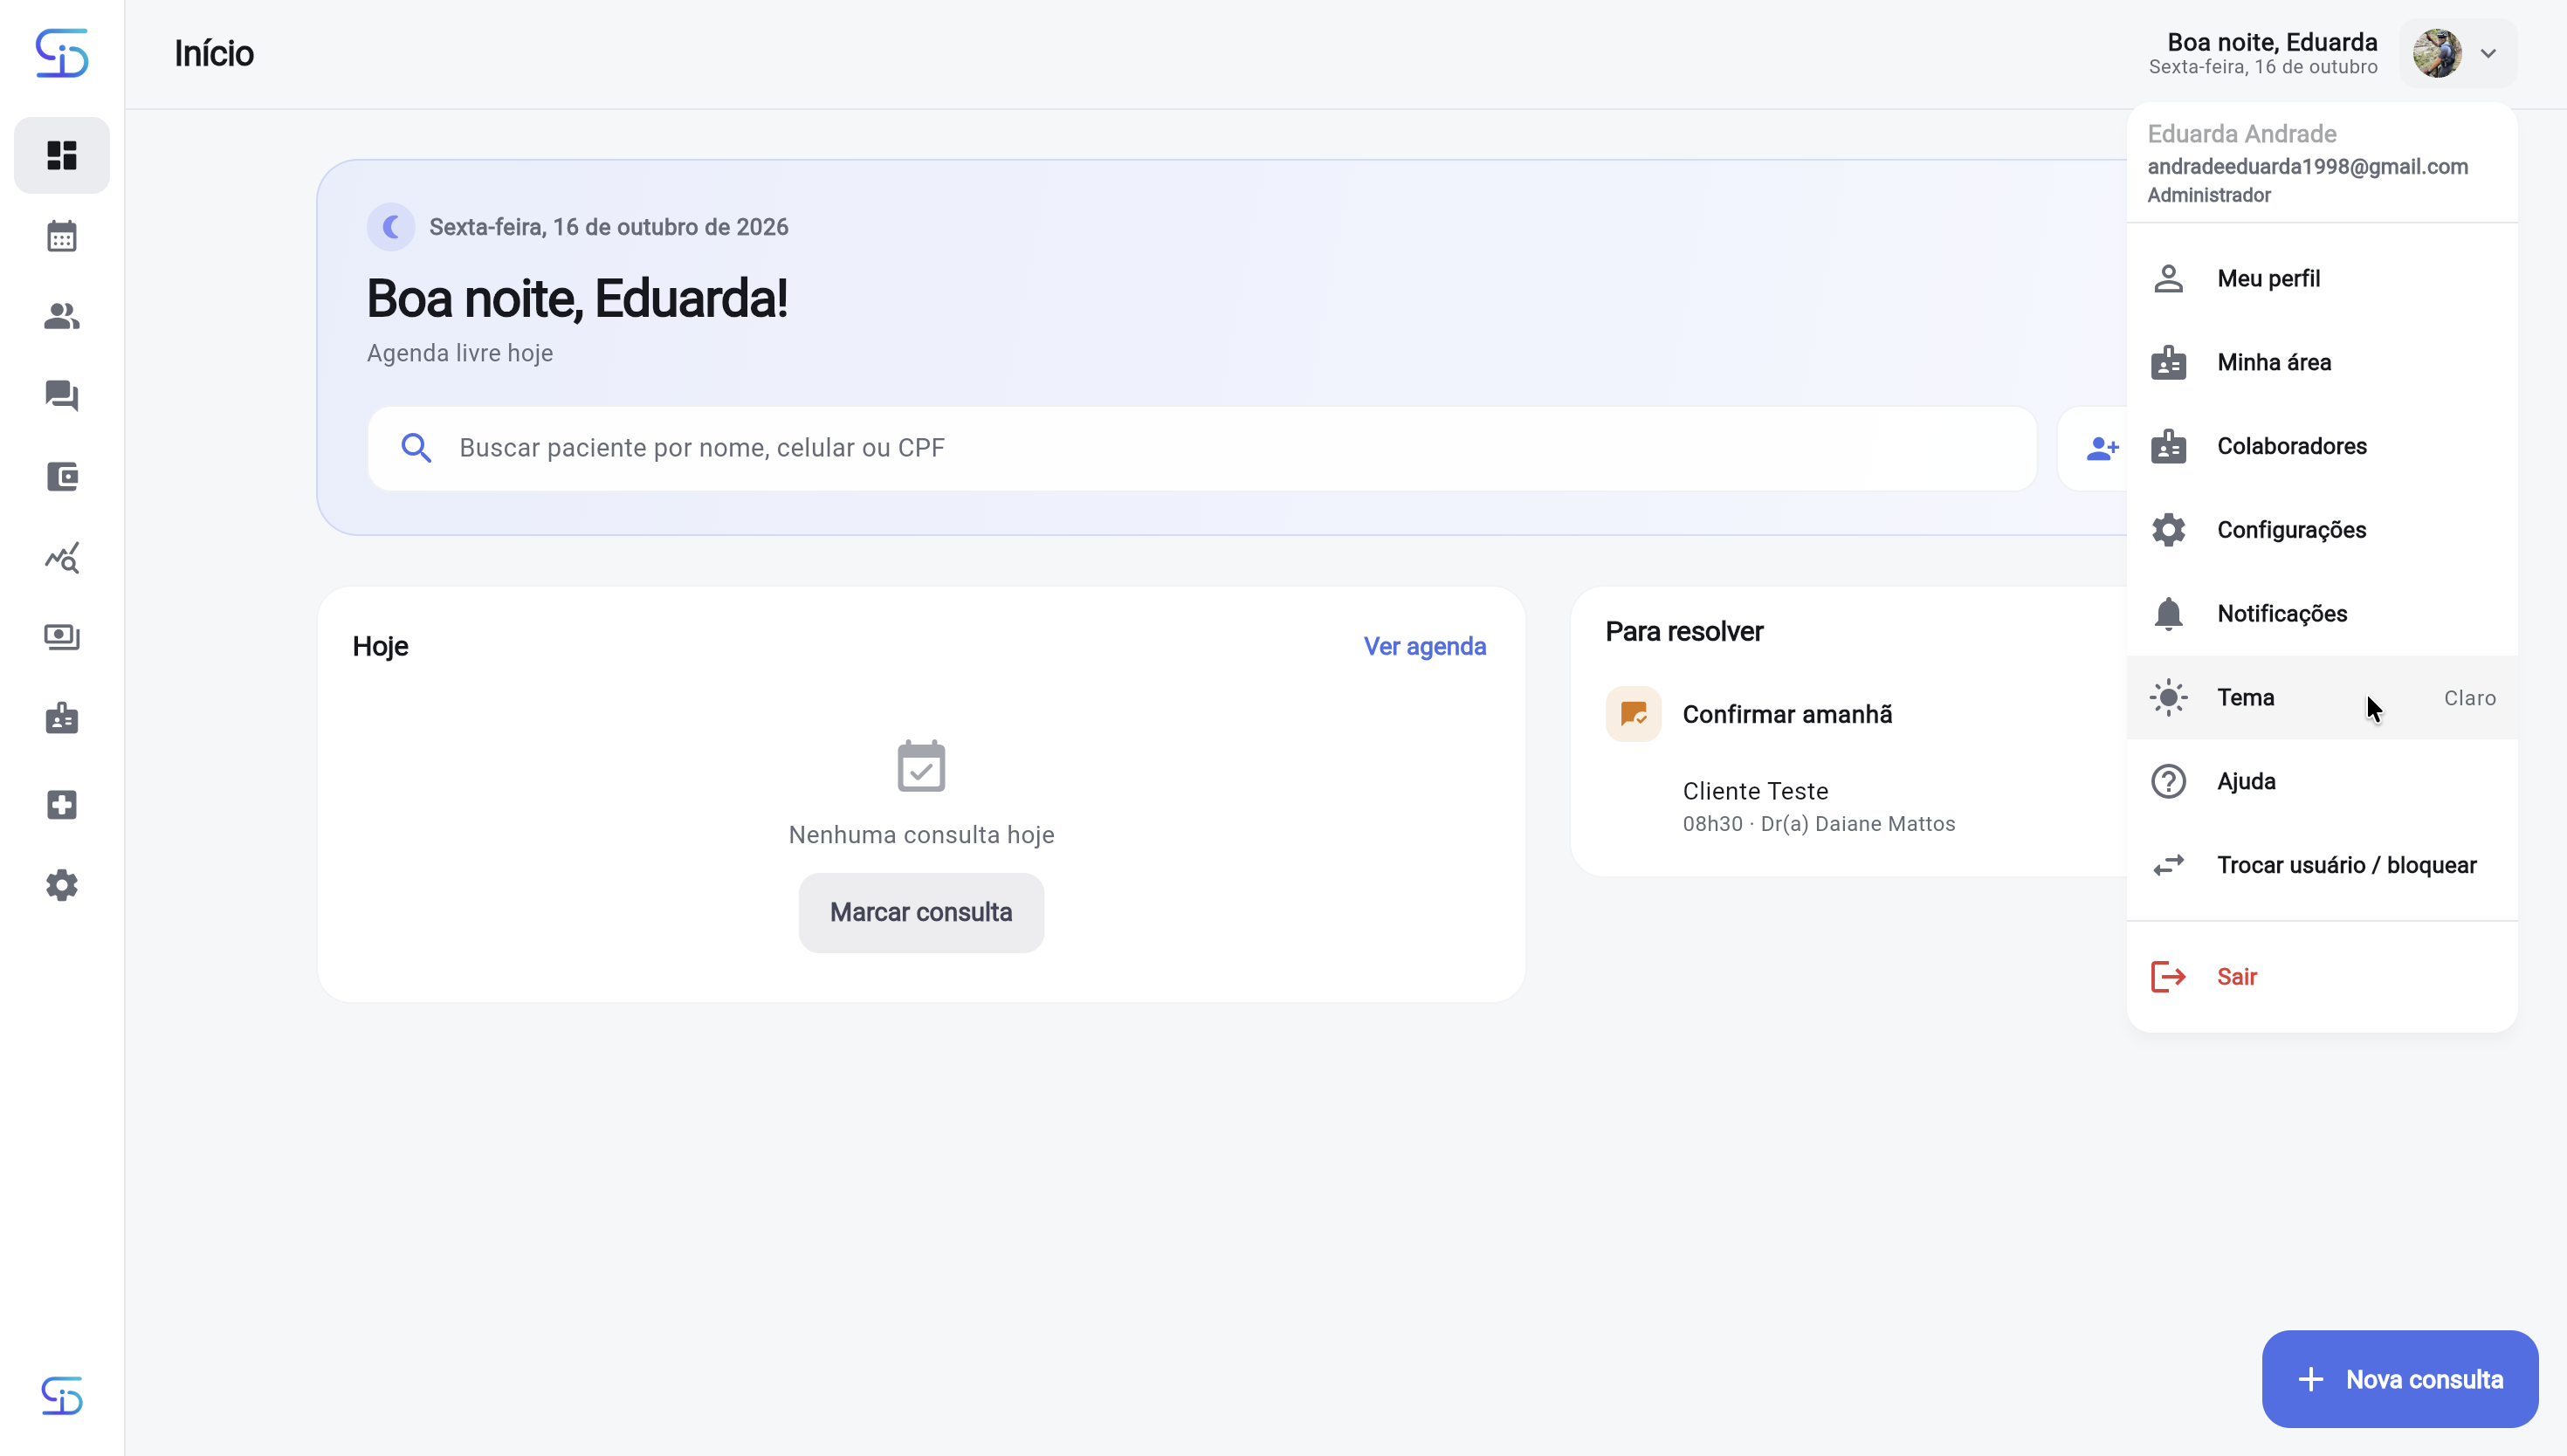The height and width of the screenshot is (1456, 2567).
Task: Open the chat messages icon in sidebar
Action: click(62, 396)
